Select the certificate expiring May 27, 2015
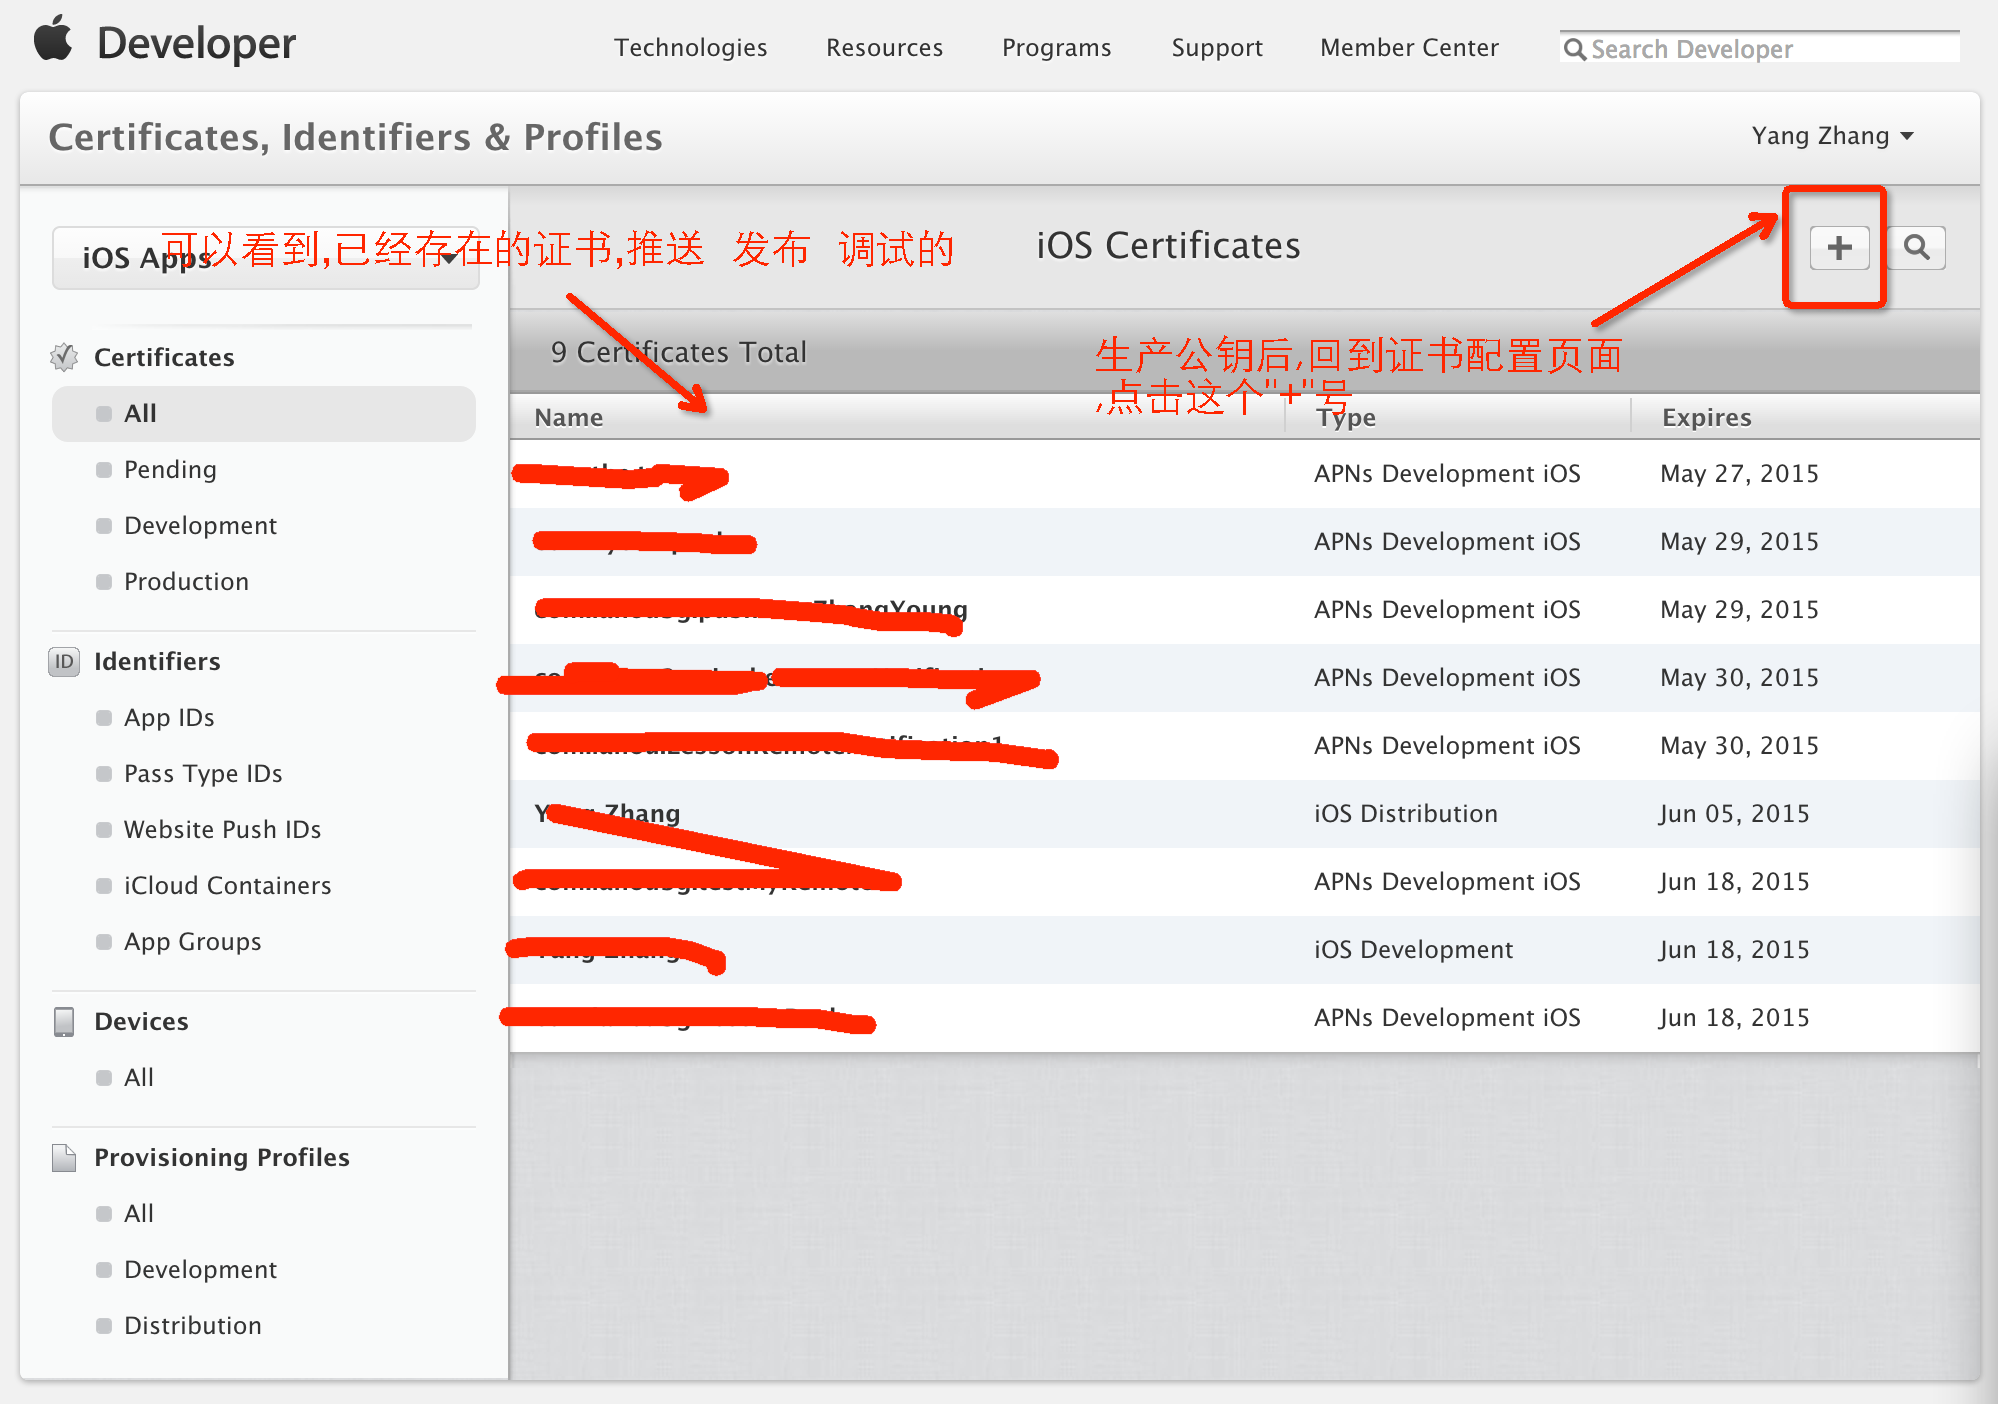This screenshot has height=1404, width=1998. point(1244,474)
